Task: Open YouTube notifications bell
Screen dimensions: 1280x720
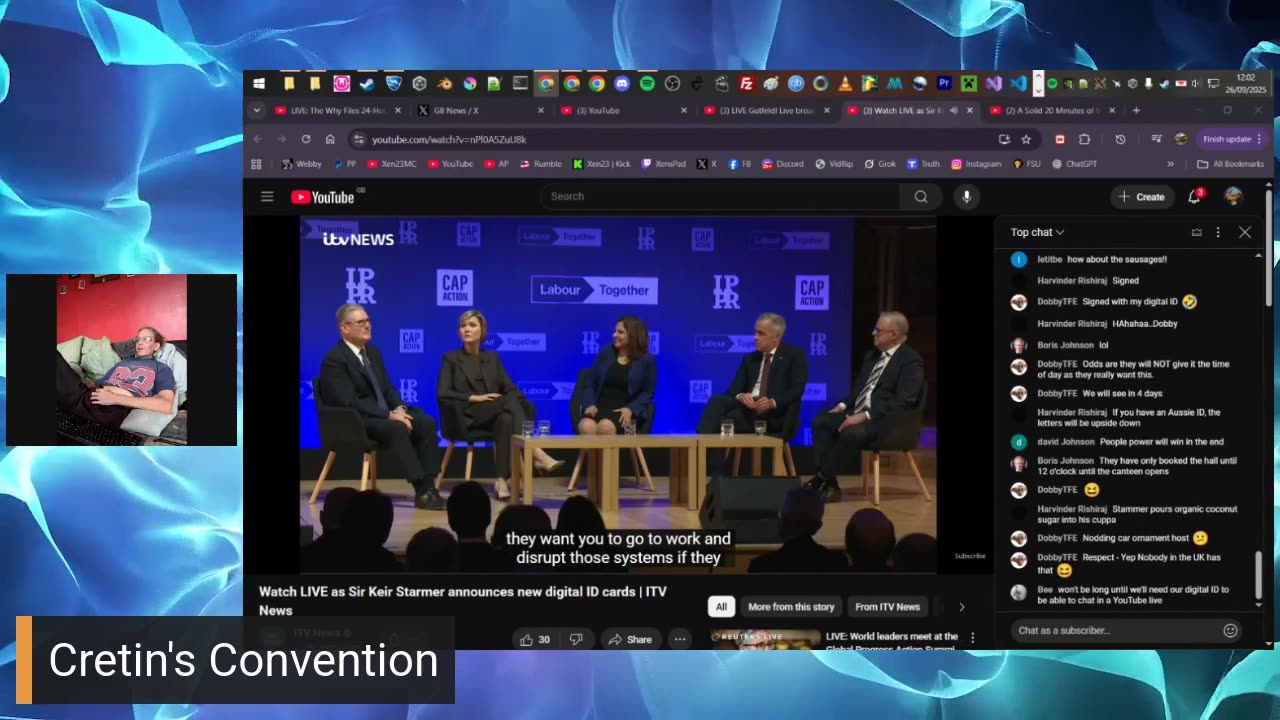Action: click(1194, 196)
